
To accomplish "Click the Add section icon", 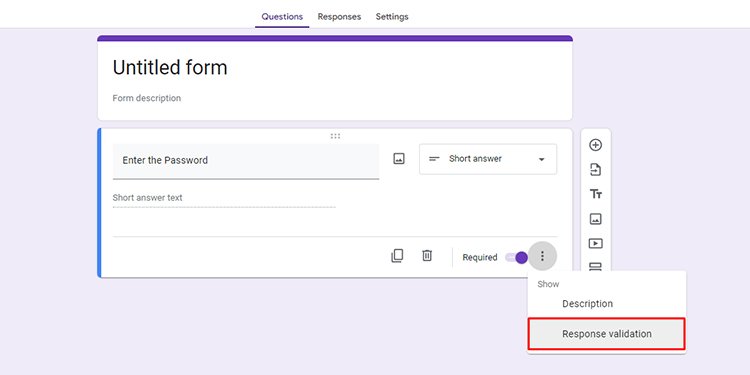I will coord(595,266).
